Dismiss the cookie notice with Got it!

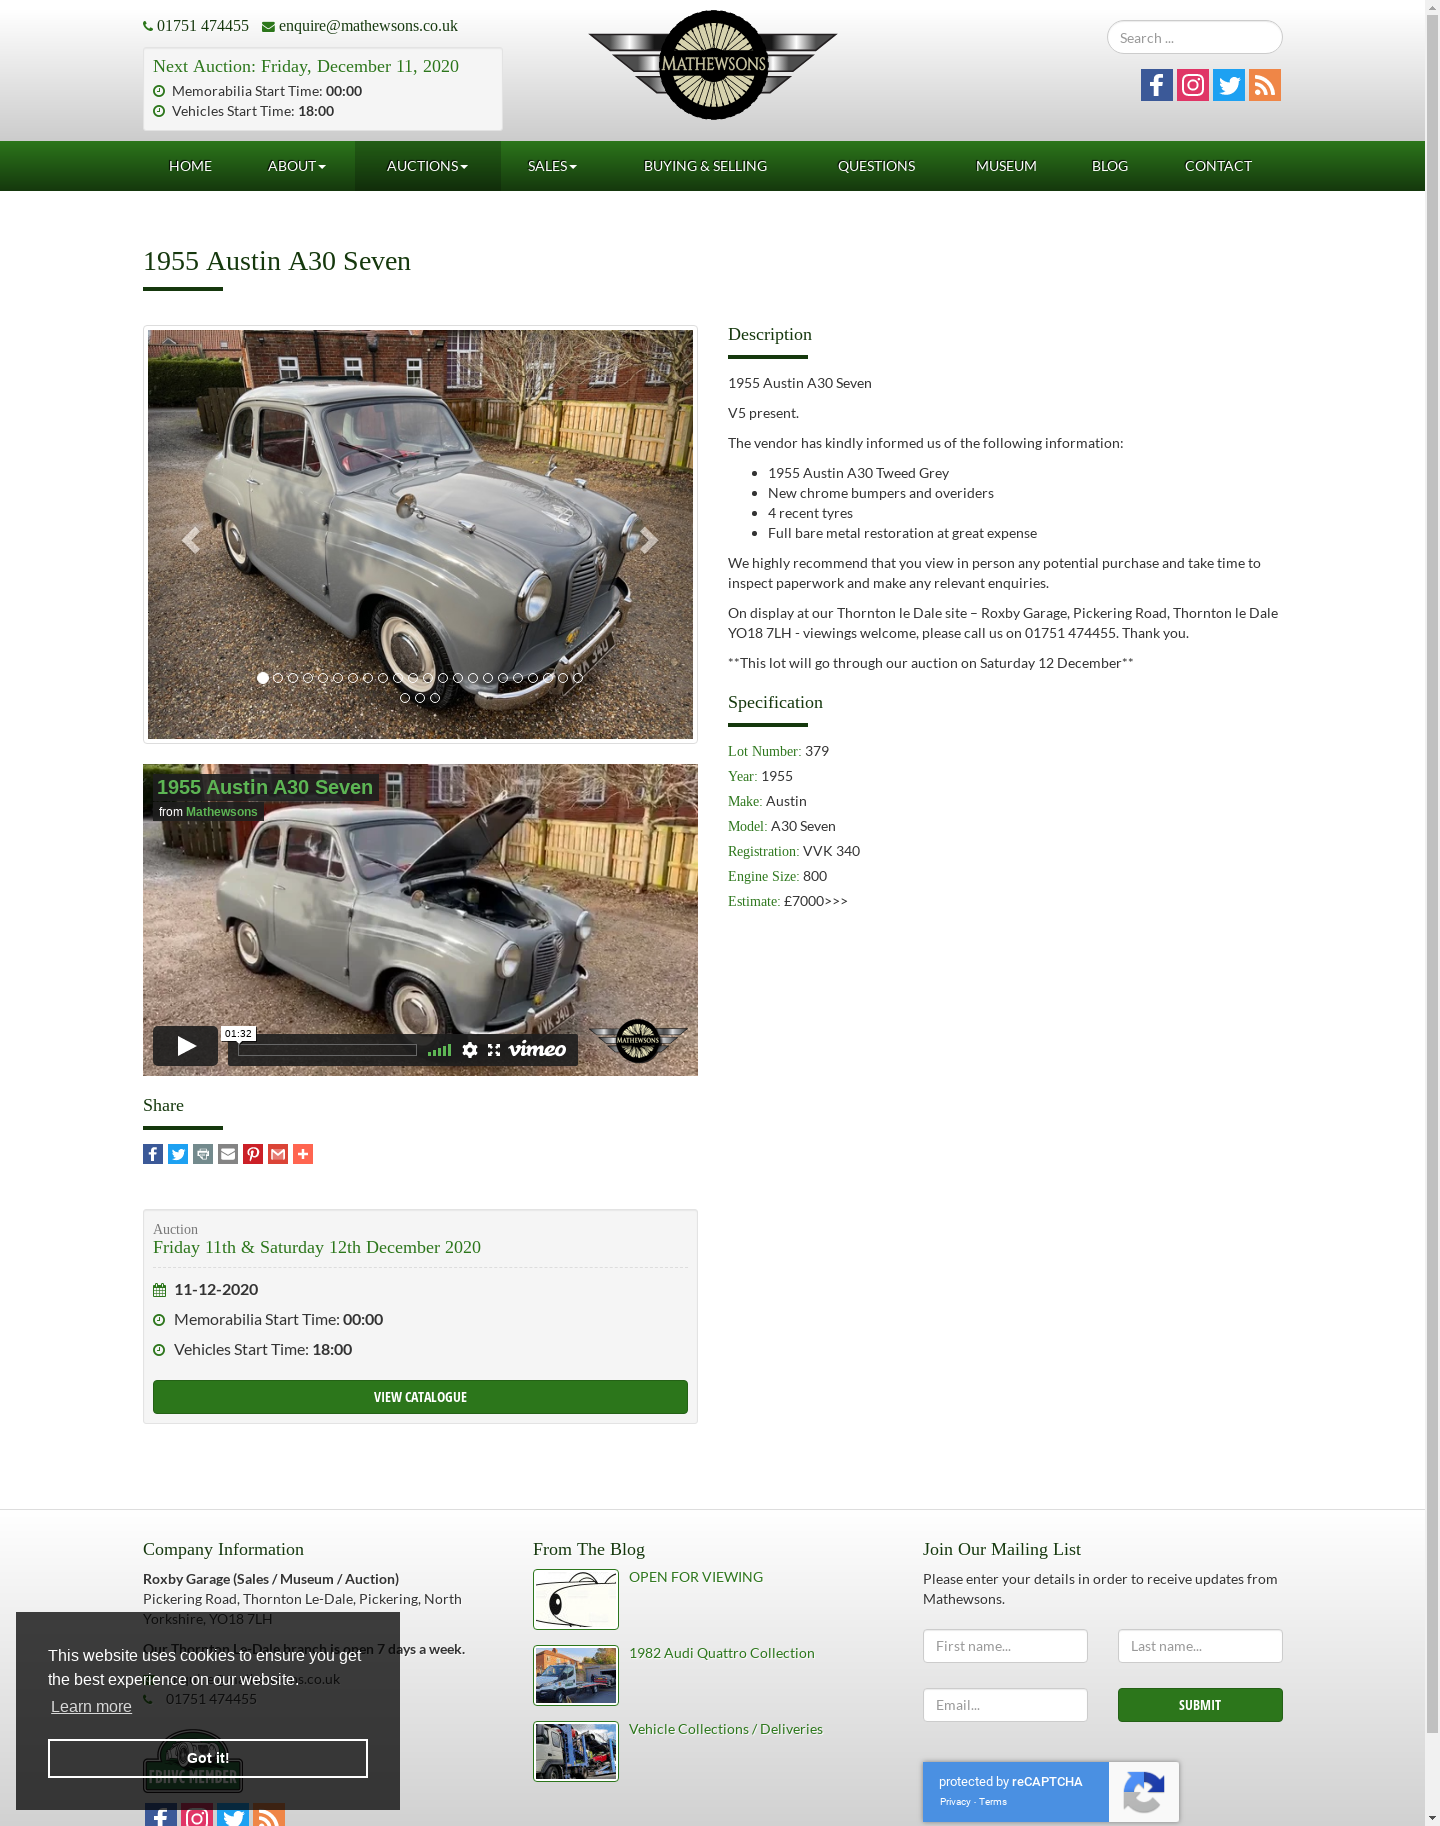click(x=208, y=1758)
